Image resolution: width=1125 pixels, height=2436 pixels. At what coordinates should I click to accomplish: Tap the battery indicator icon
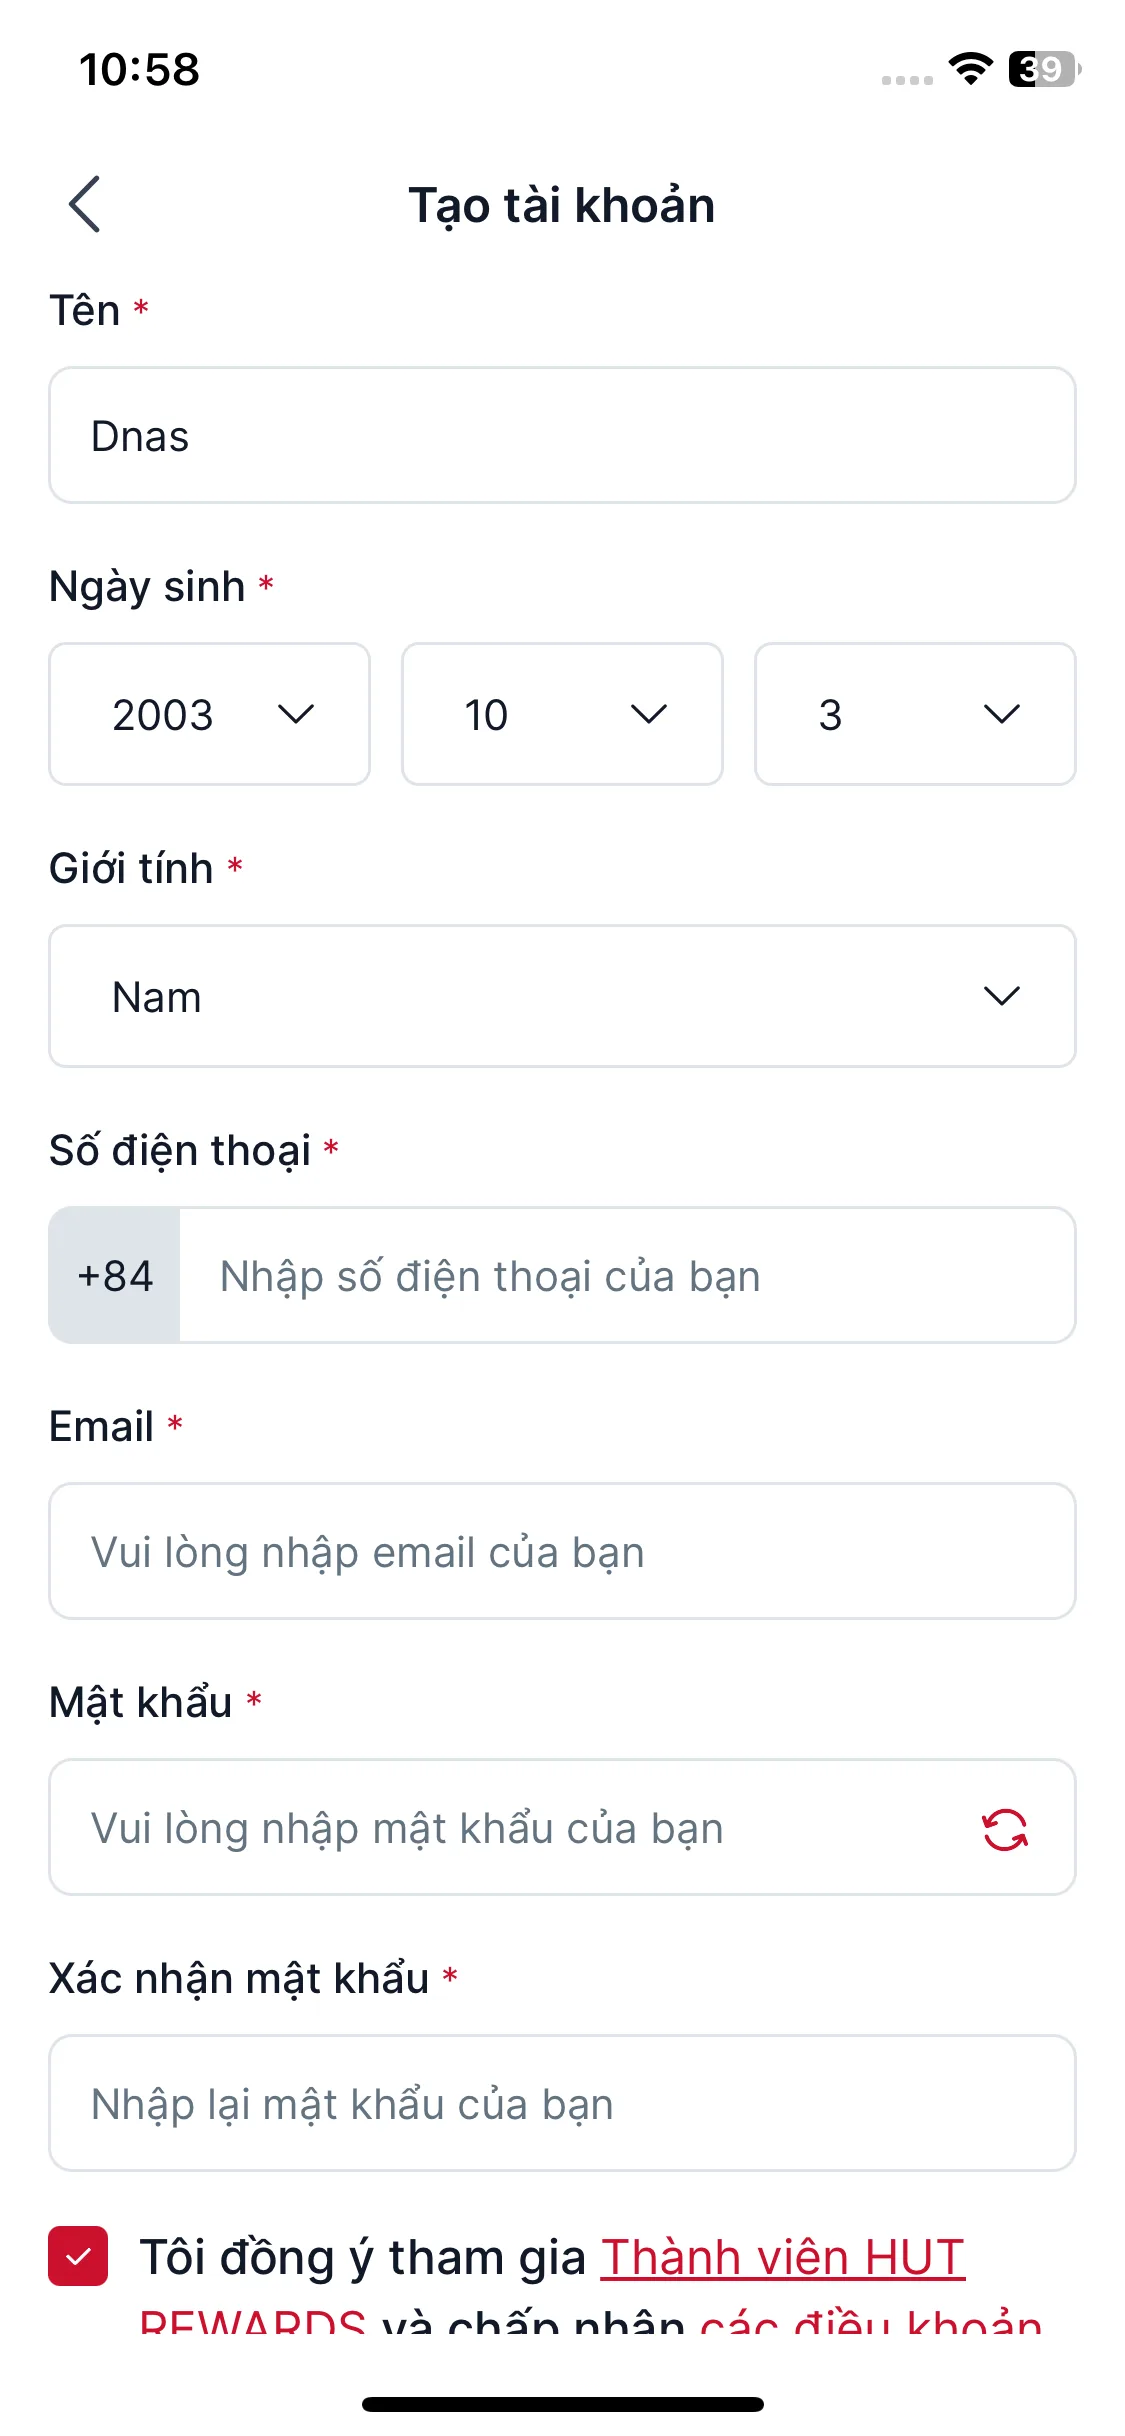(x=1044, y=69)
